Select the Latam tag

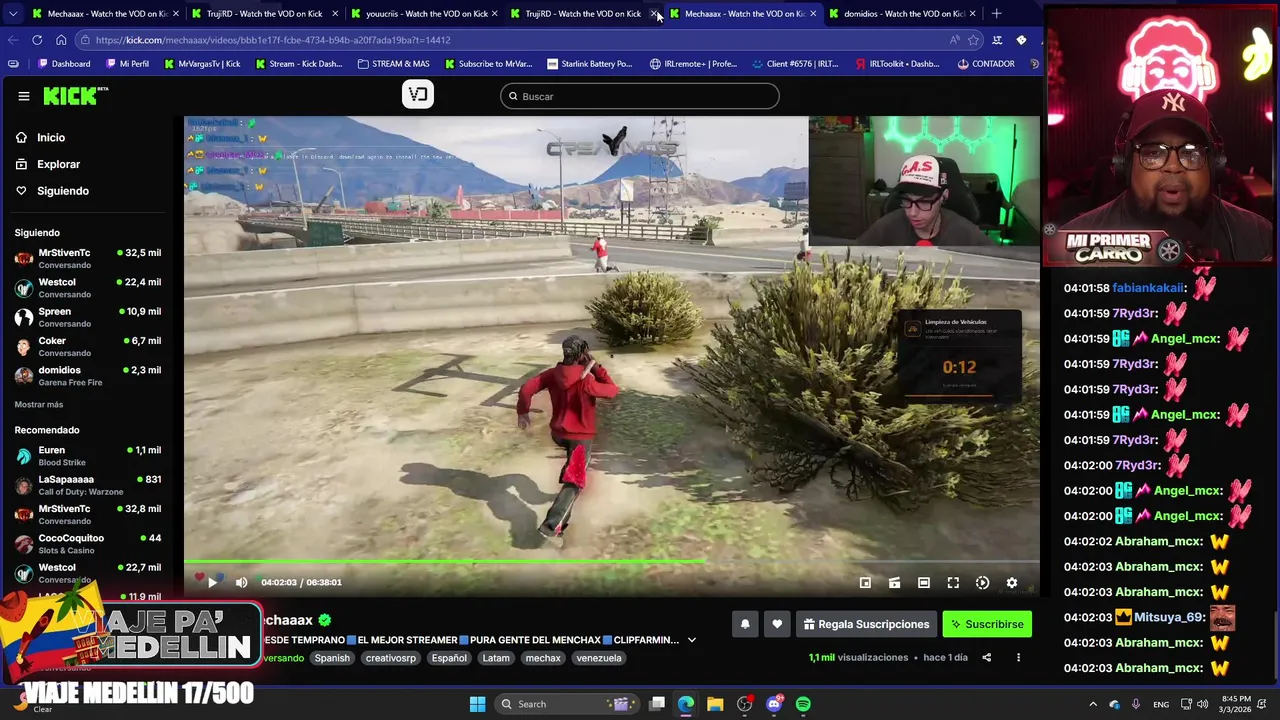496,658
